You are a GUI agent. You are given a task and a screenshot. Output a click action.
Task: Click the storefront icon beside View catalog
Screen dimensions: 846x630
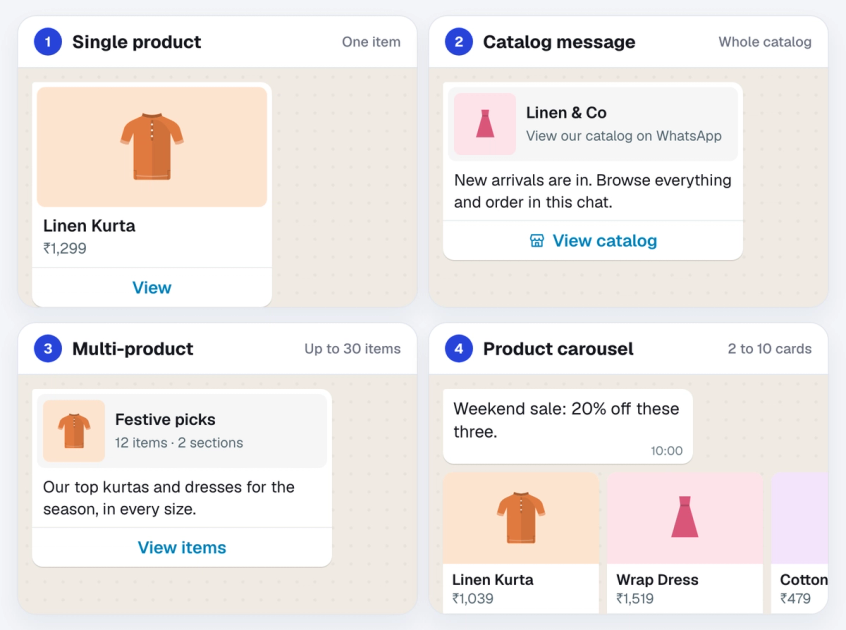[537, 241]
